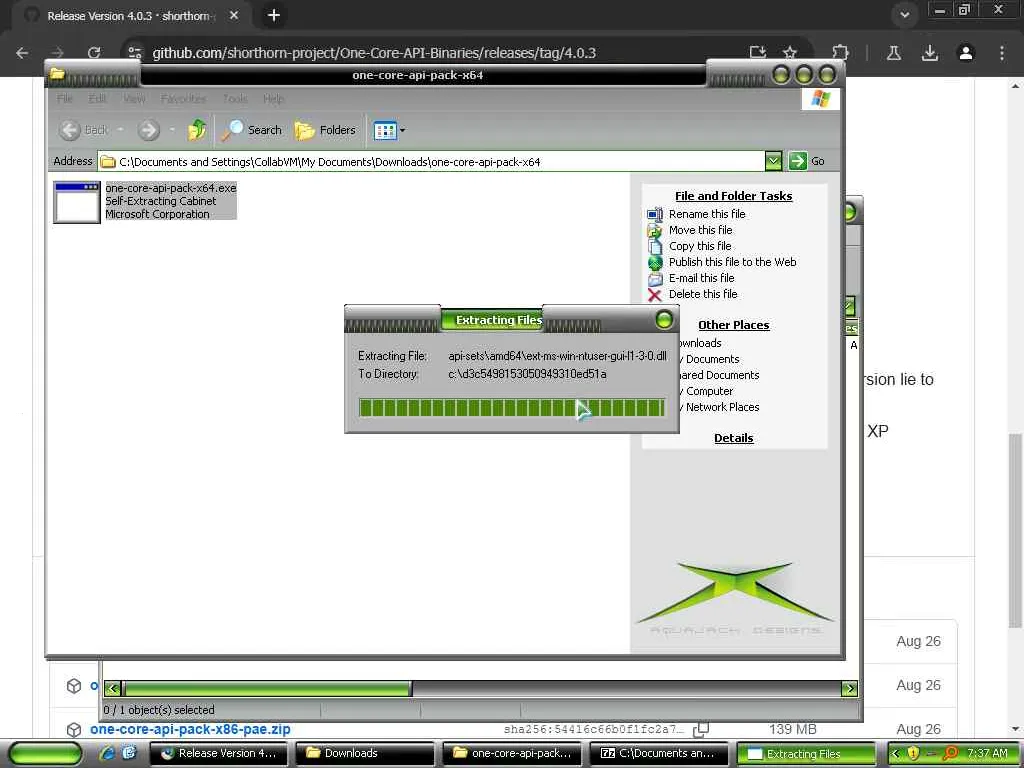Open the browser three-dot menu
The image size is (1024, 768).
(1002, 53)
